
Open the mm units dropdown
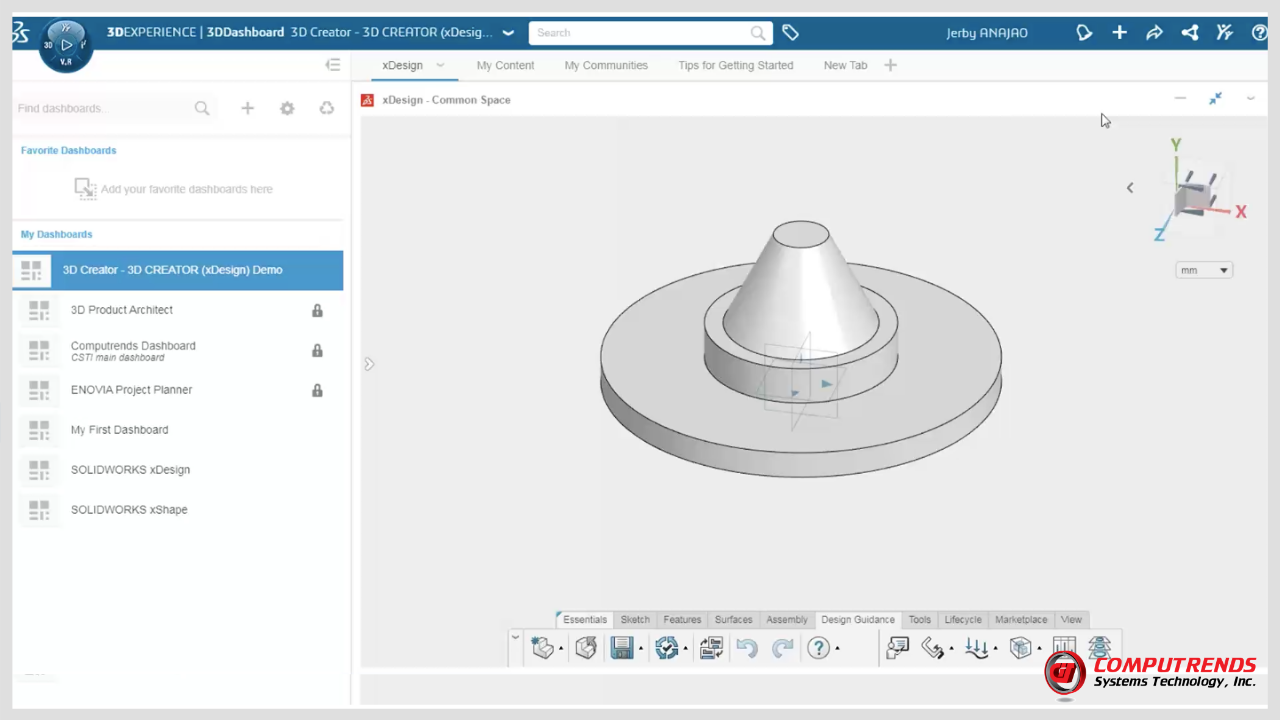(x=1204, y=270)
